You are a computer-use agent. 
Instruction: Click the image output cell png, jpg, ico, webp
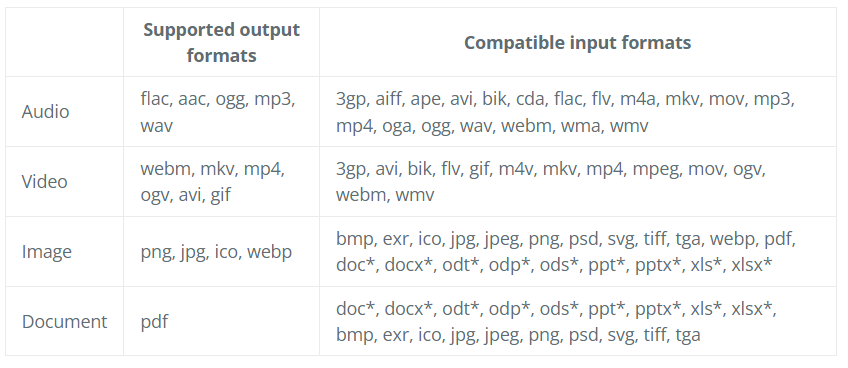221,252
